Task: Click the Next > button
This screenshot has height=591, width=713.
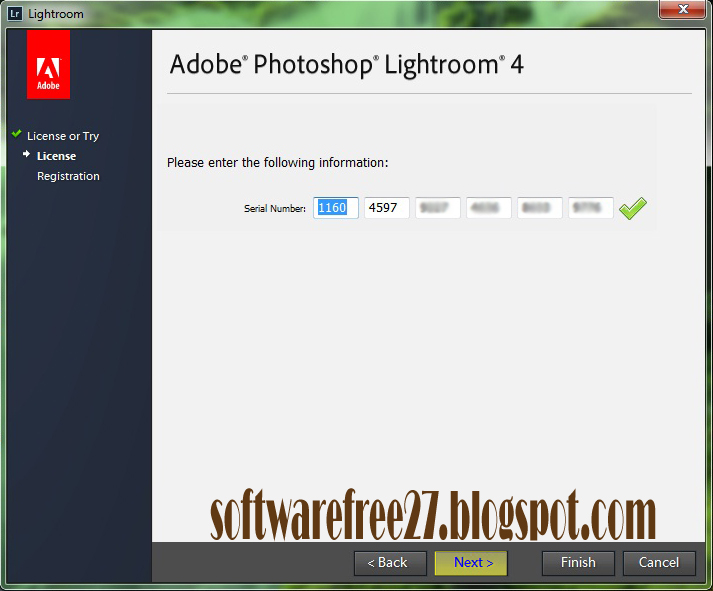Action: 471,563
